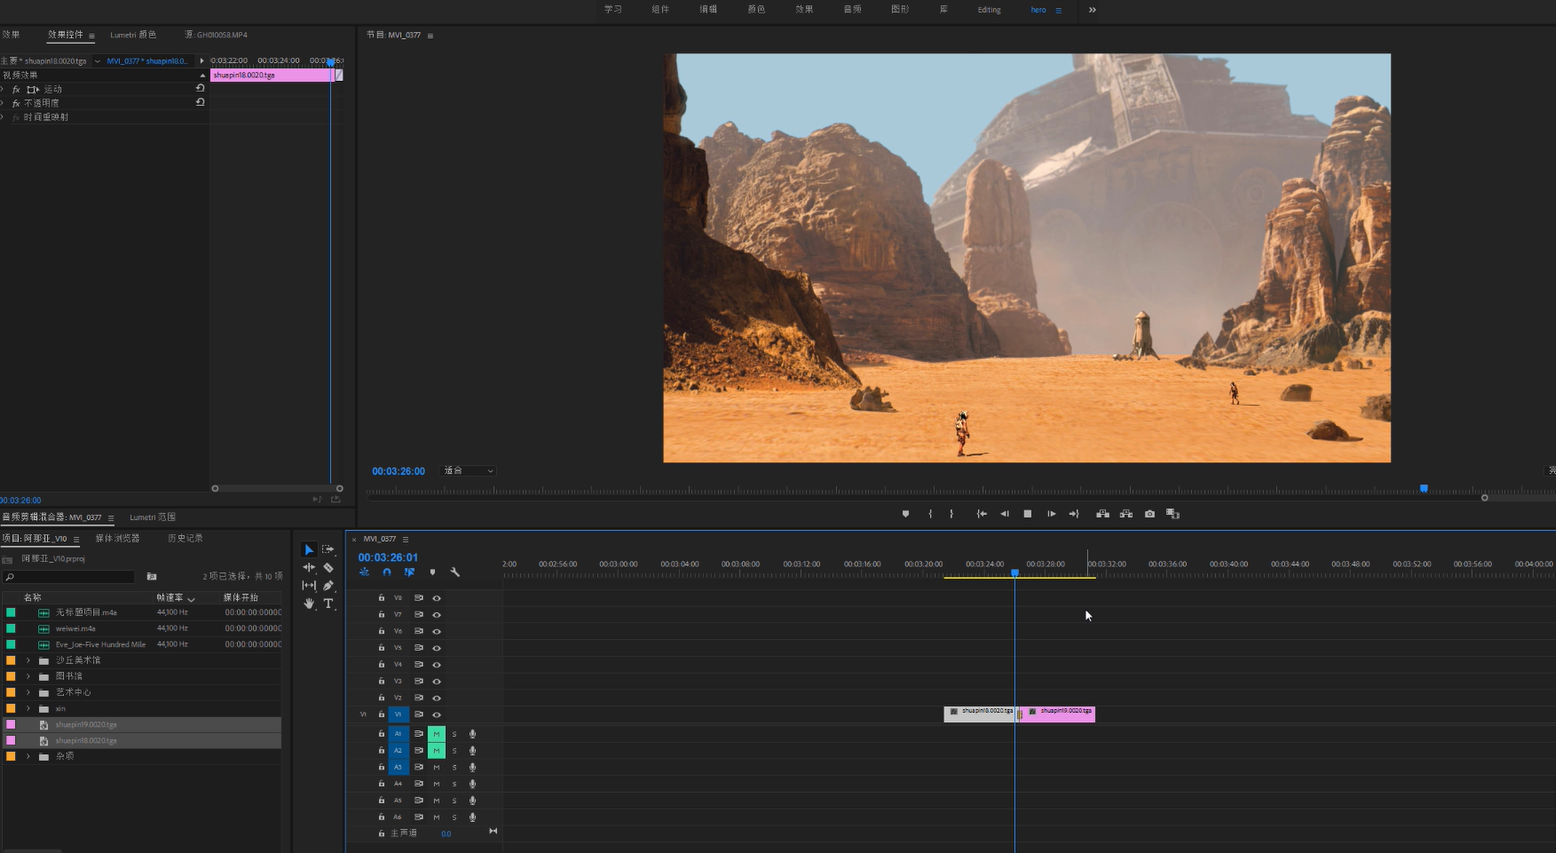This screenshot has width=1556, height=853.
Task: Stop playback in the program monitor
Action: tap(1027, 514)
